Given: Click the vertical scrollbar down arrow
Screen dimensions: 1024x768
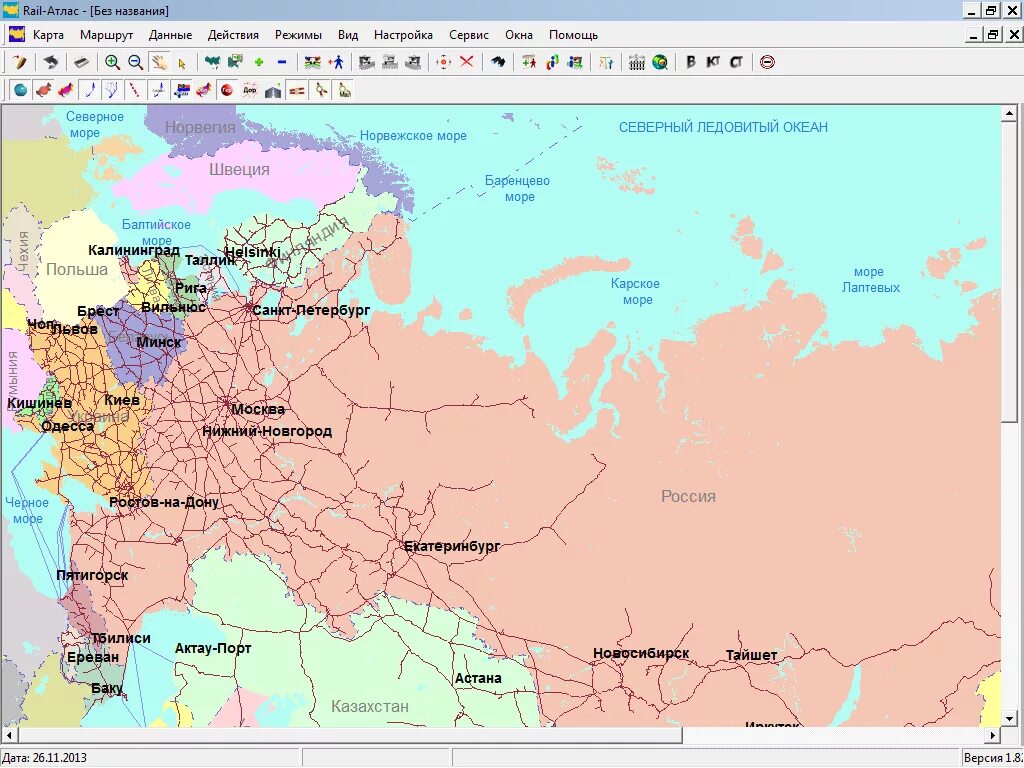Looking at the screenshot, I should (x=1009, y=718).
